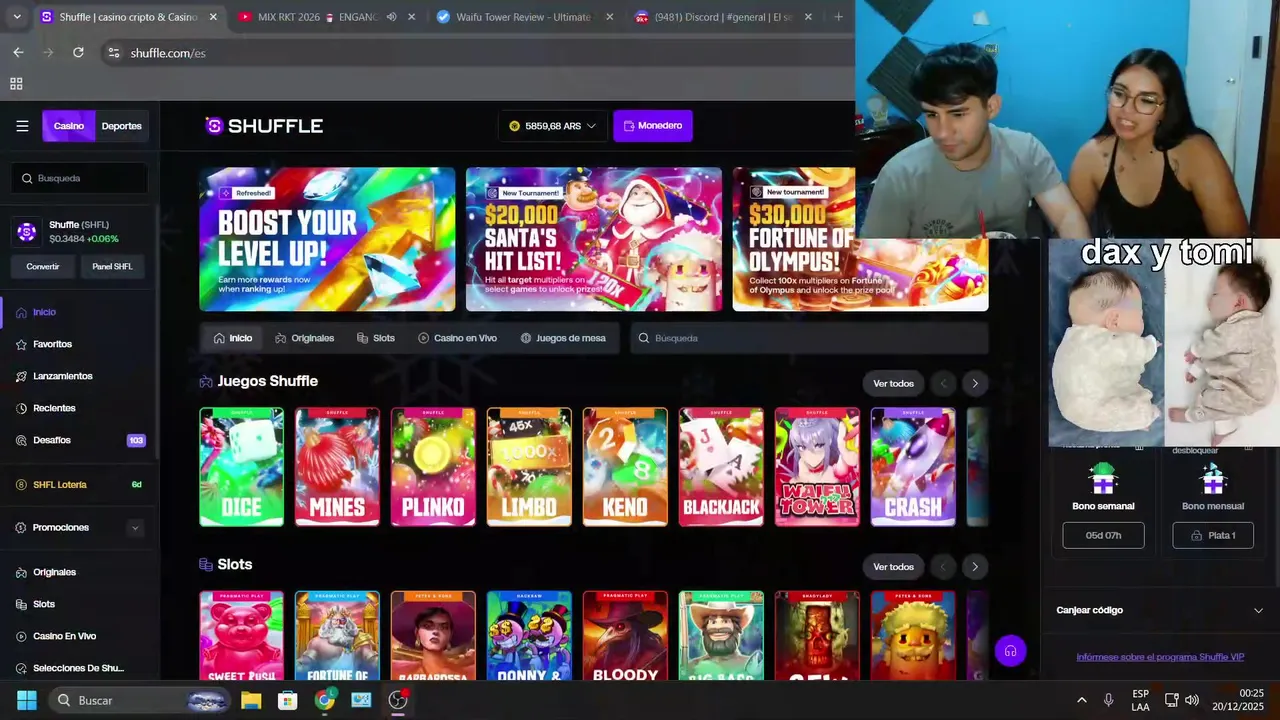Open the live support headset button
The width and height of the screenshot is (1280, 720).
(x=1011, y=651)
